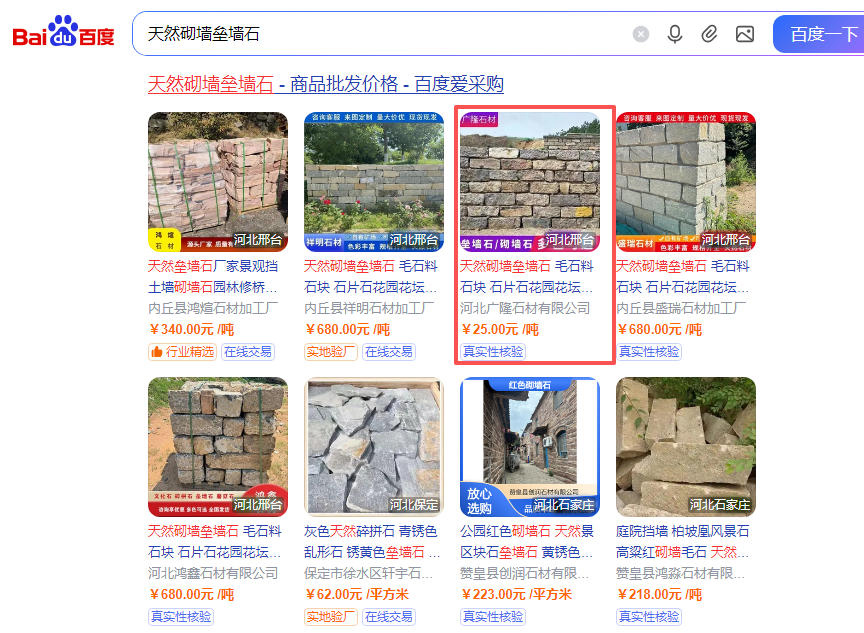Start voice search with the microphone icon

click(674, 34)
